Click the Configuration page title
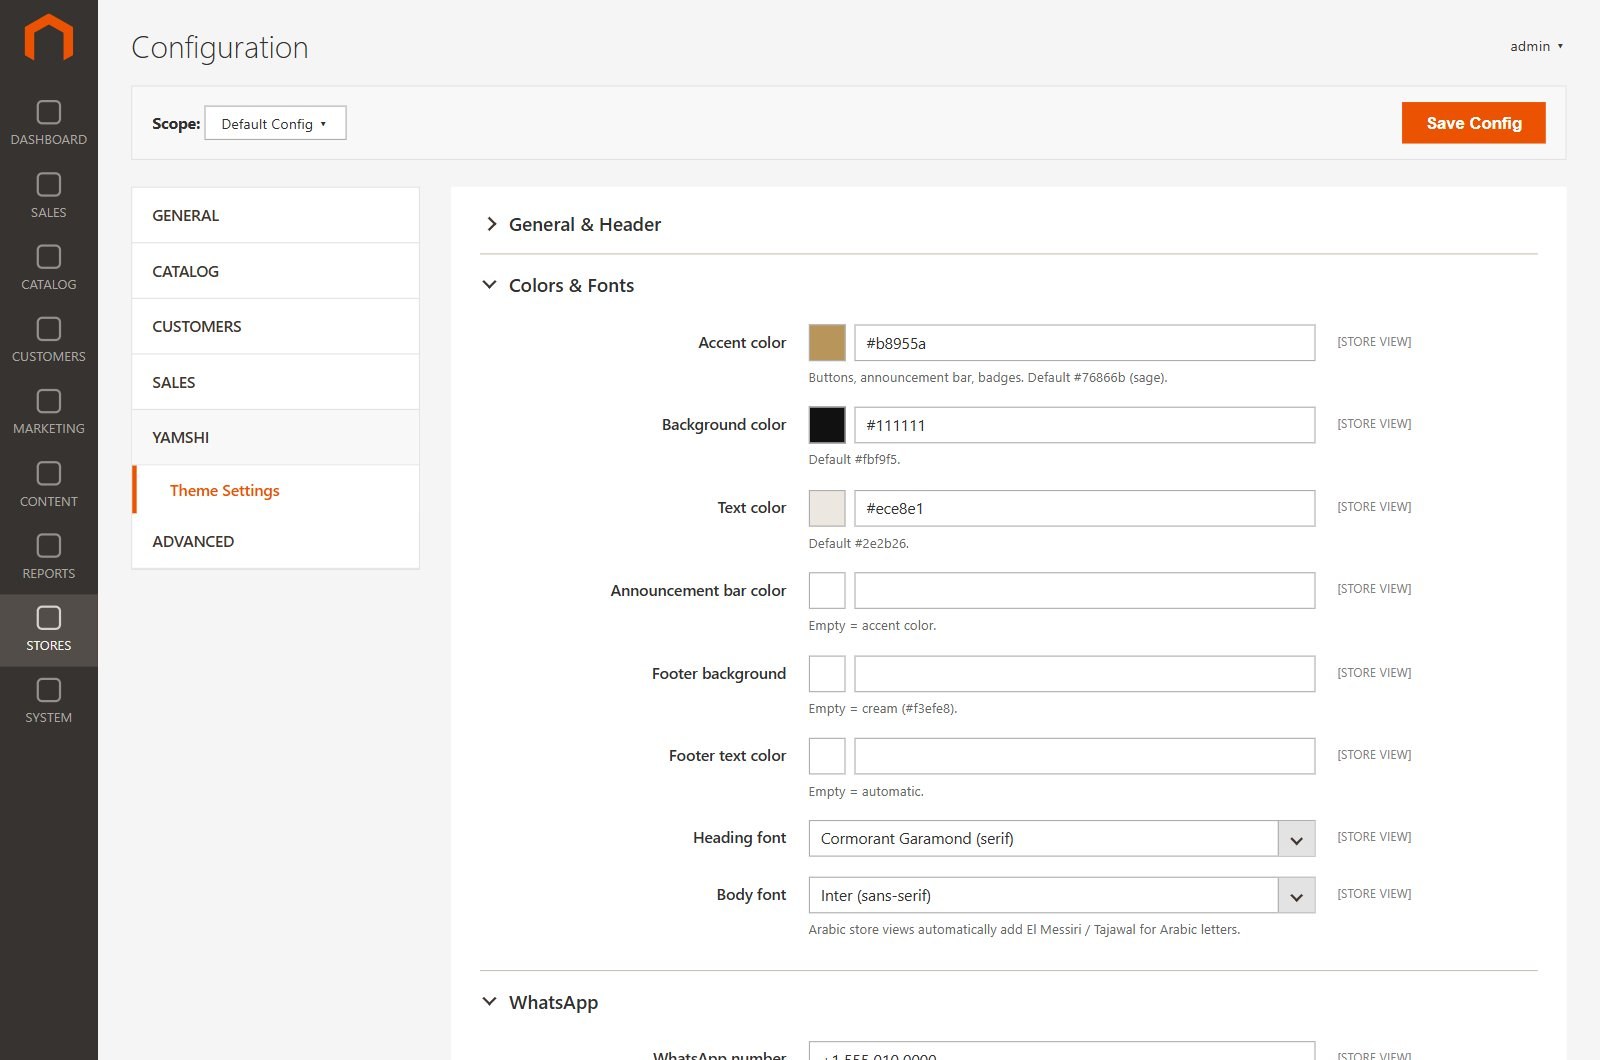 click(220, 47)
